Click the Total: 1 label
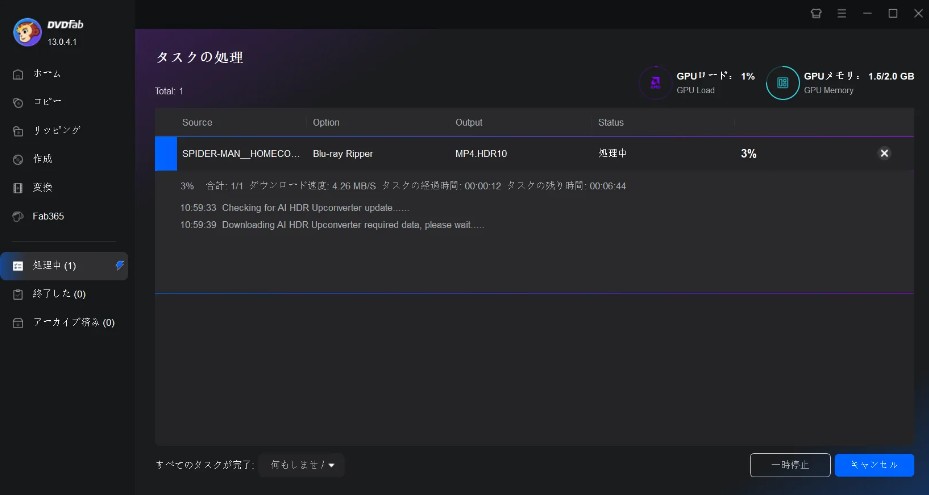This screenshot has height=495, width=929. click(169, 91)
